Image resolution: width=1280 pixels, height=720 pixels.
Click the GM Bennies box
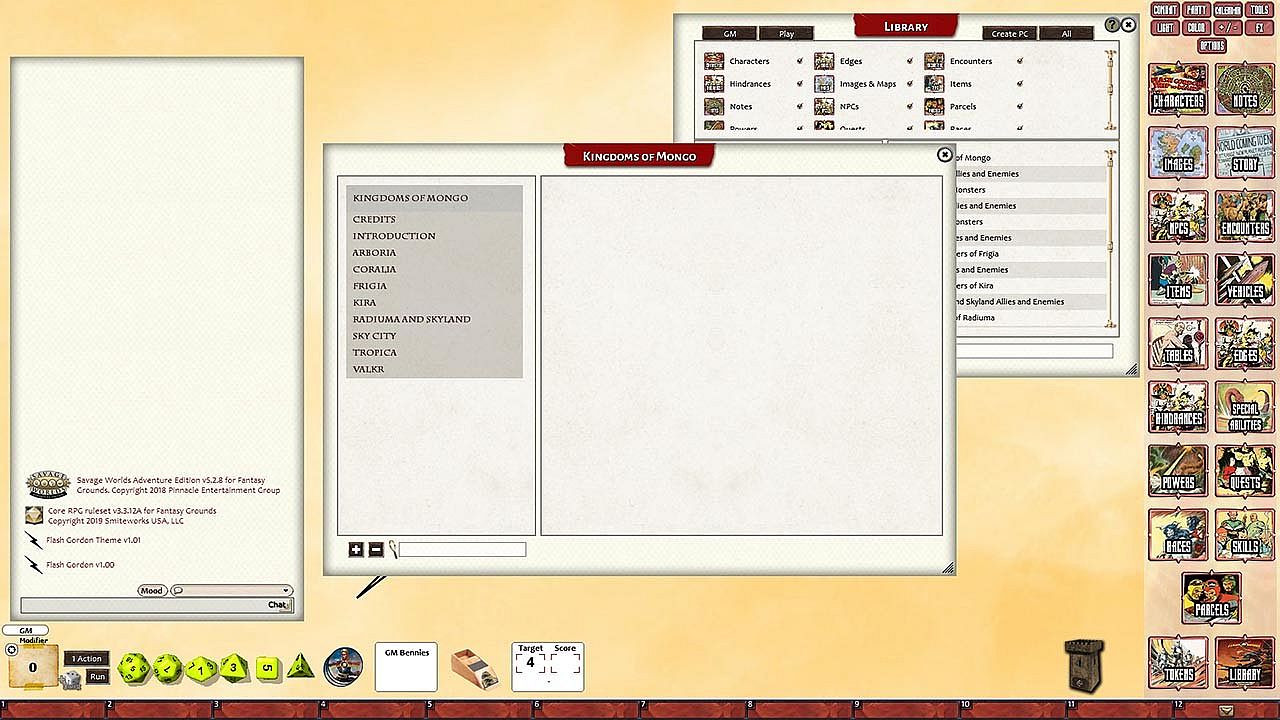(x=406, y=667)
